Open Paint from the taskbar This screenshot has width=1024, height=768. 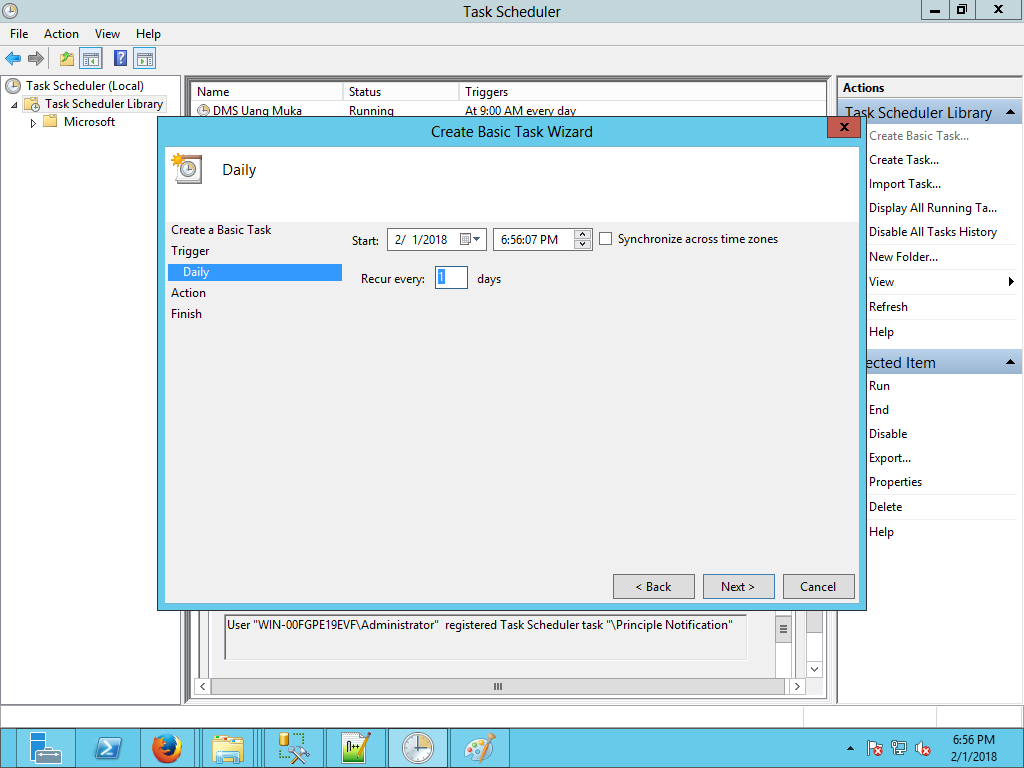[x=479, y=748]
